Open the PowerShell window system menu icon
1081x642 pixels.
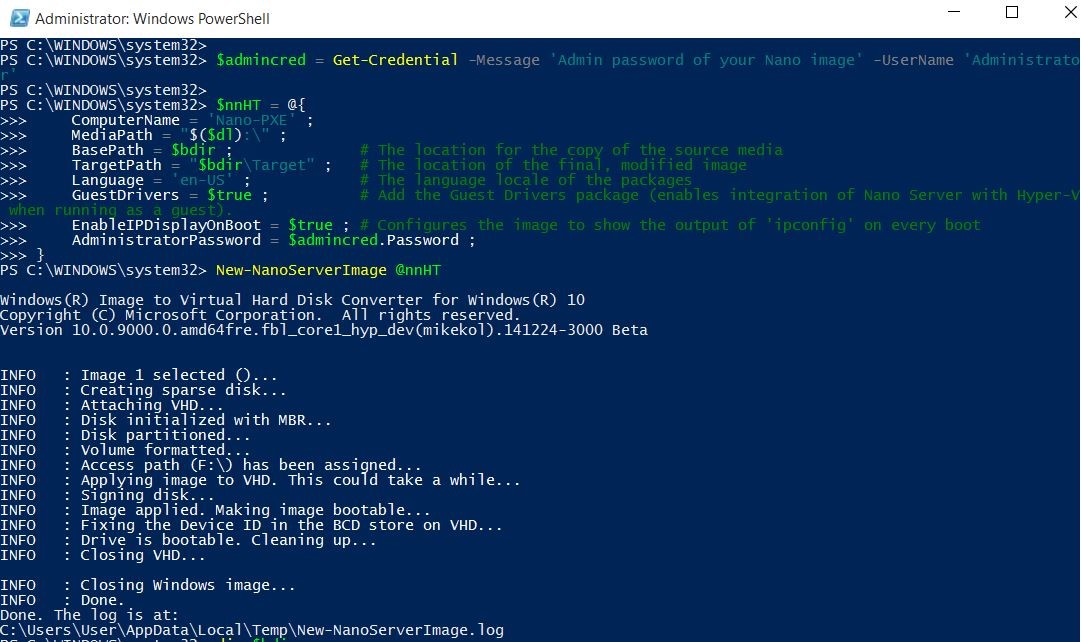click(x=19, y=18)
